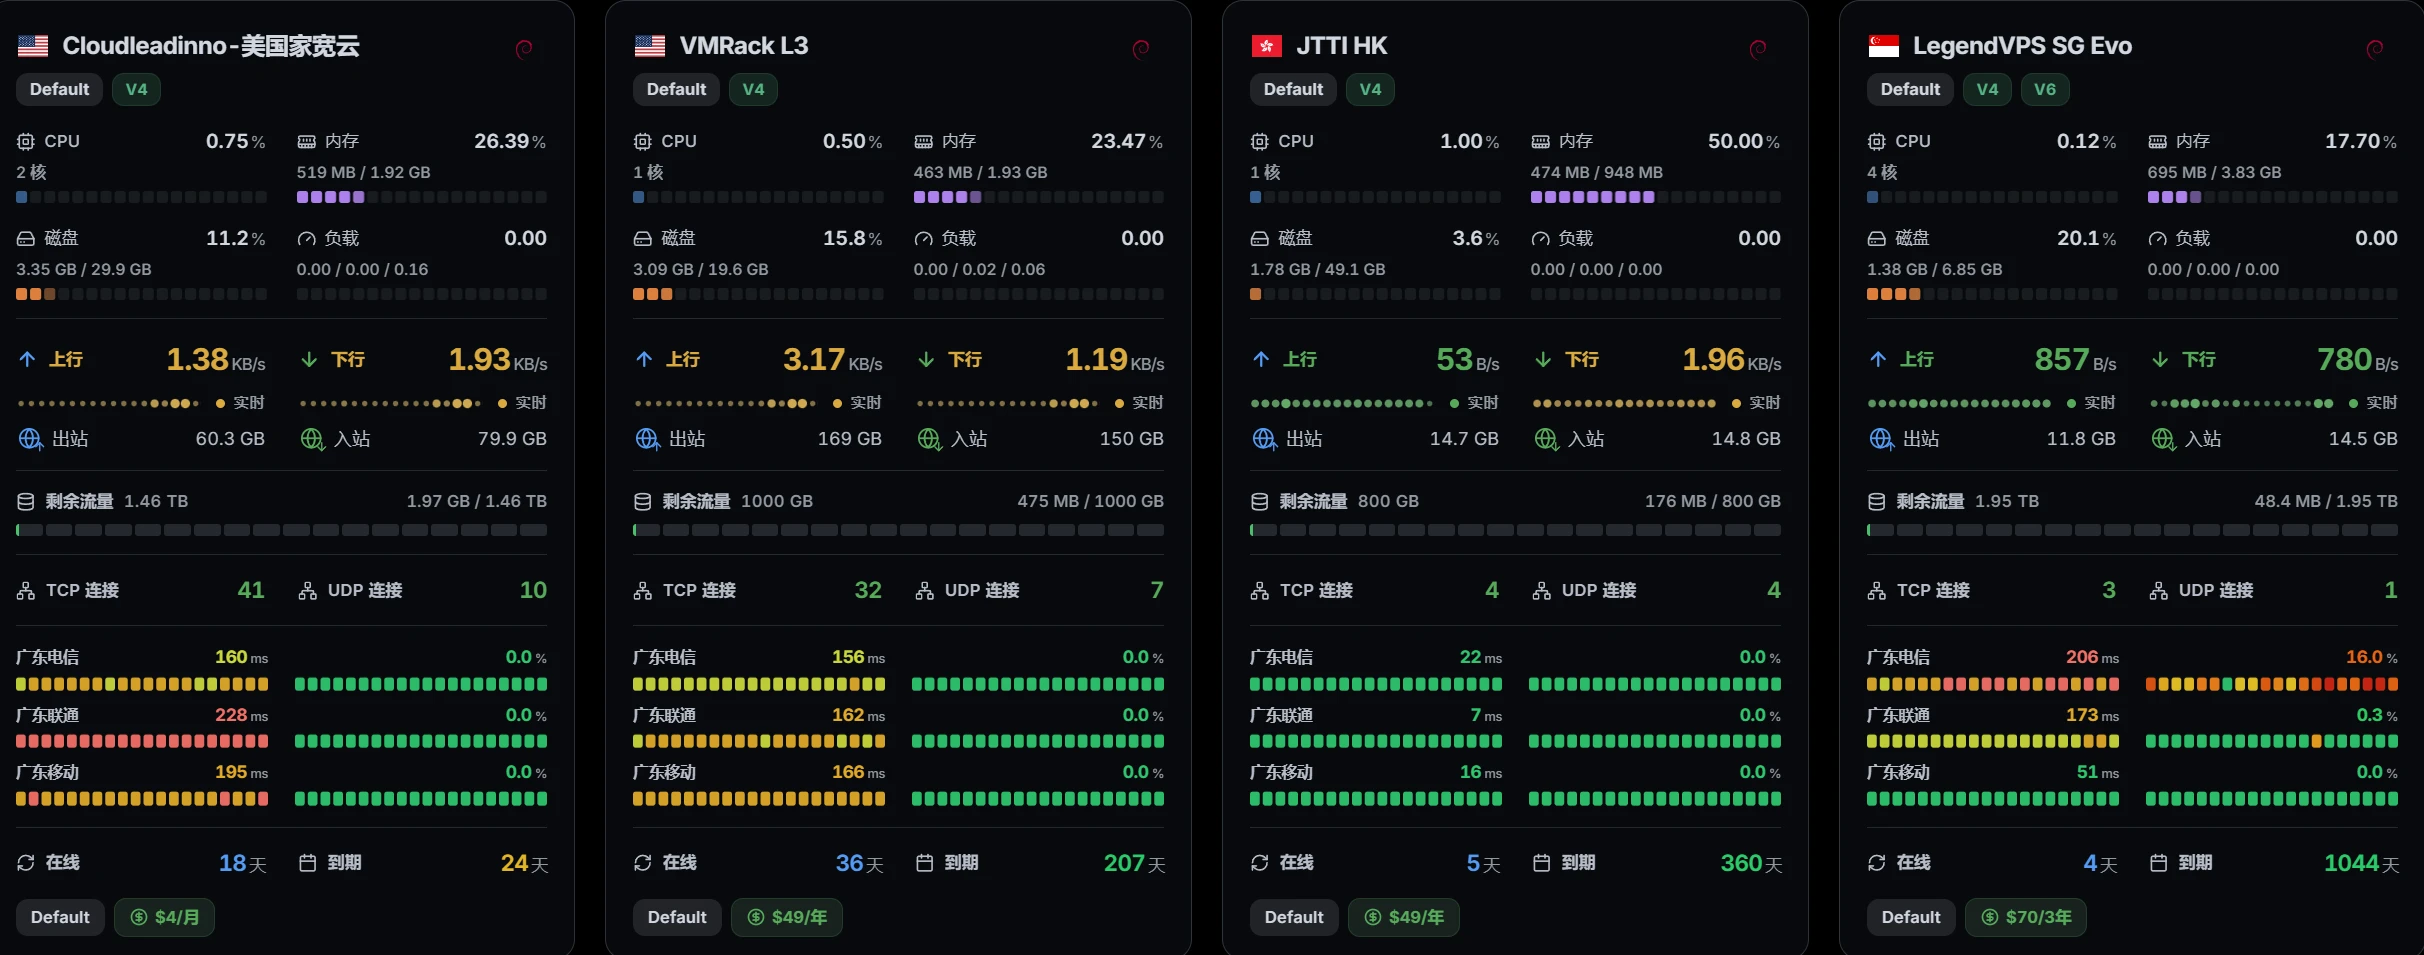2424x955 pixels.
Task: Click the $49/年 price badge on JTTI HK
Action: click(x=1404, y=917)
